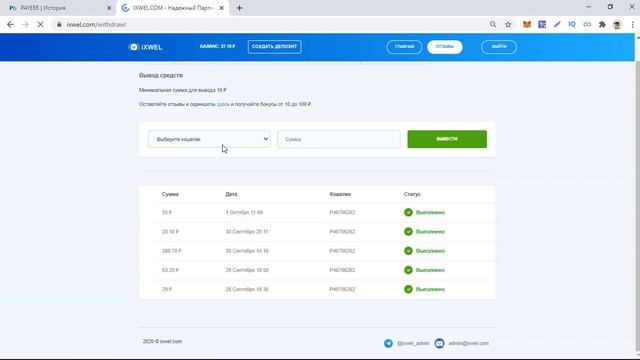This screenshot has width=640, height=360.
Task: Click green checkmark on 1 Октября row's successor 30 Сентября 20:11
Action: [408, 231]
